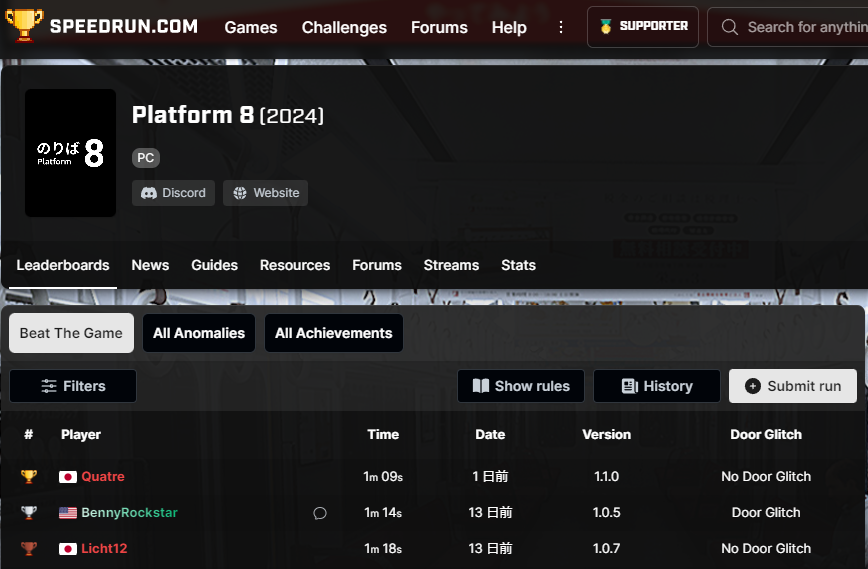Open the 1m 14s run
The image size is (868, 569).
(x=383, y=513)
